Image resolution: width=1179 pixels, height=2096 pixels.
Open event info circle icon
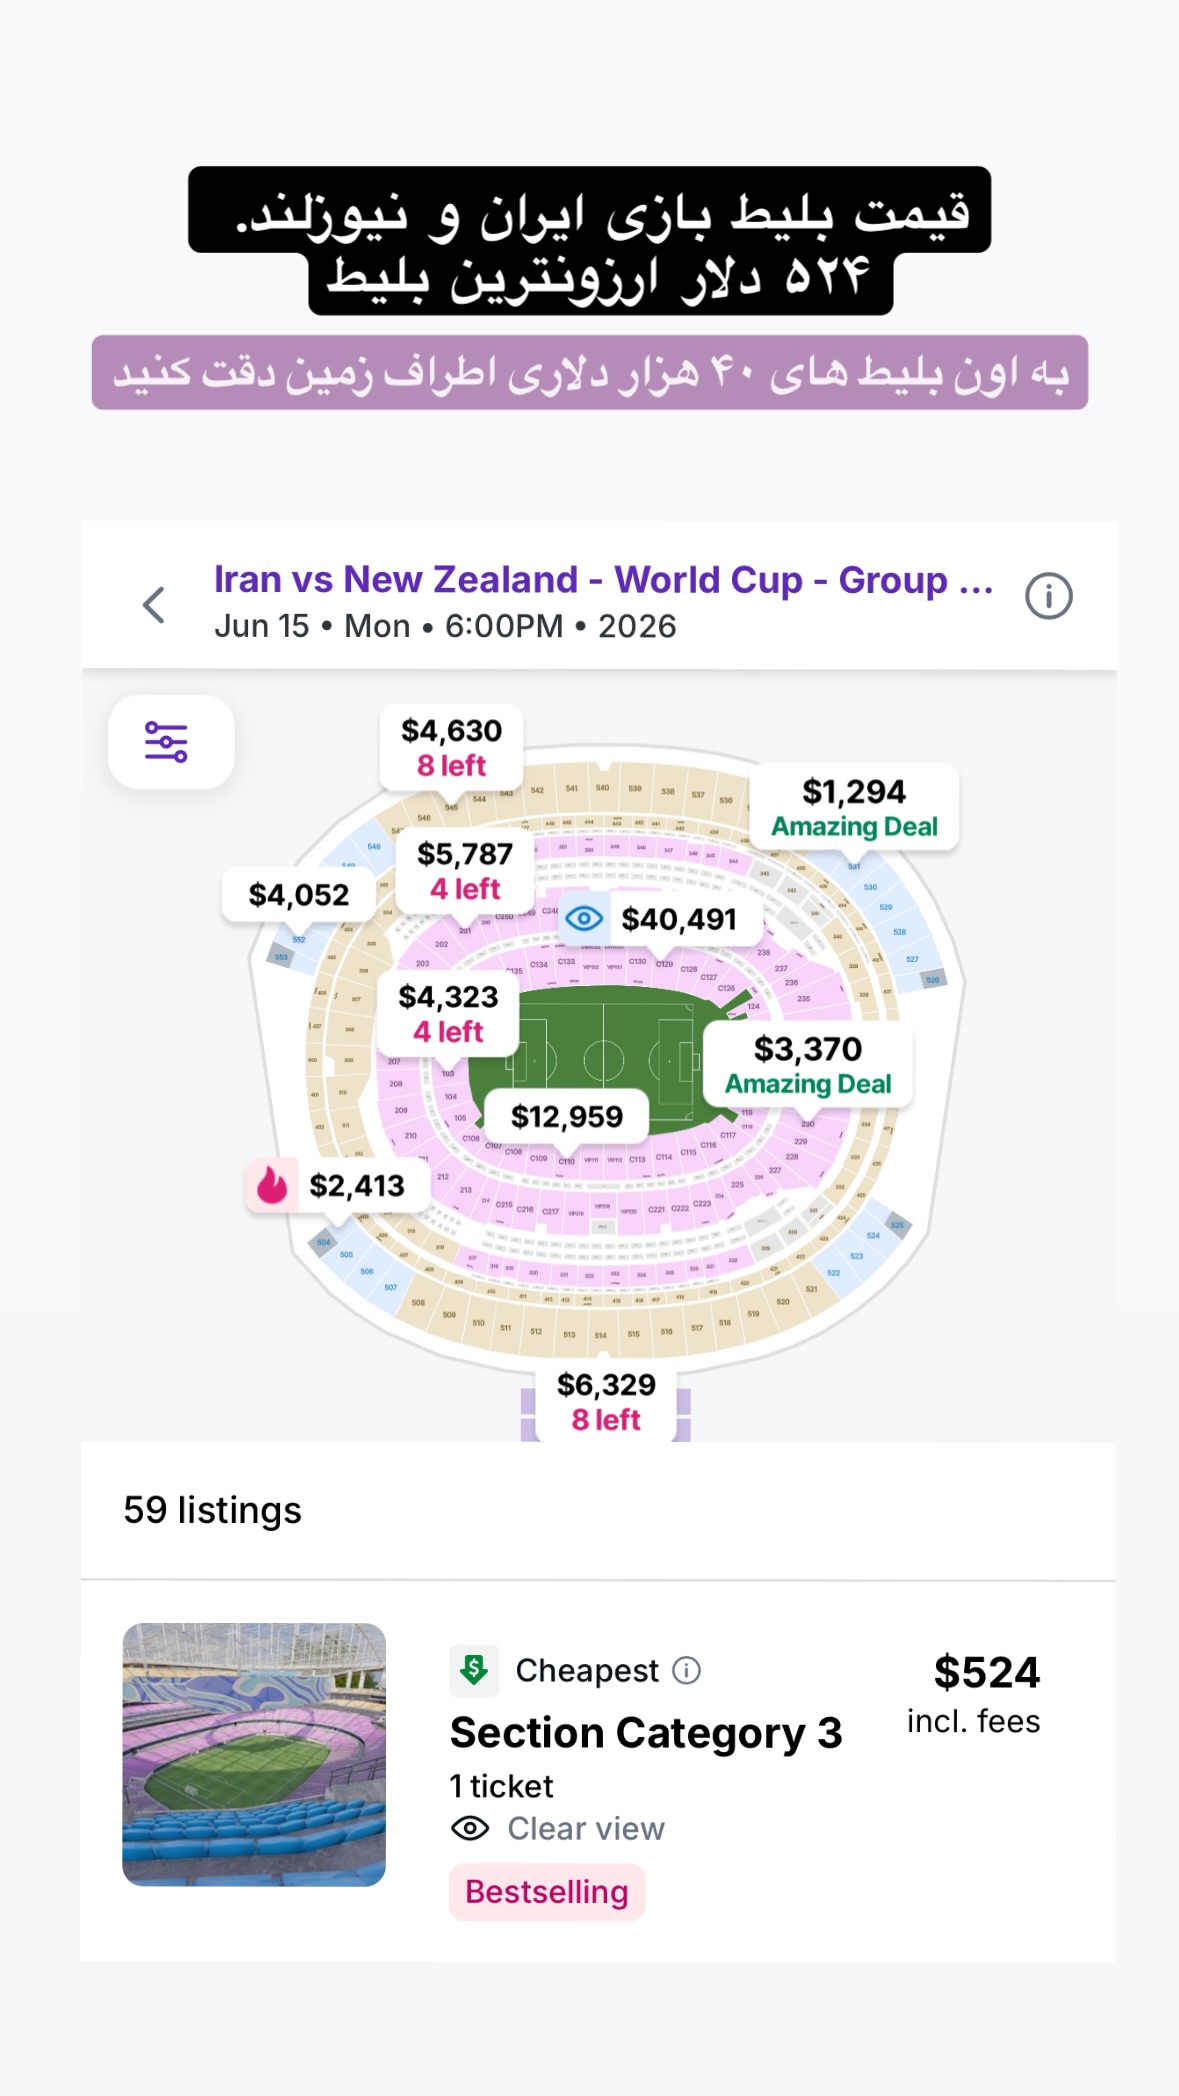pos(1048,597)
